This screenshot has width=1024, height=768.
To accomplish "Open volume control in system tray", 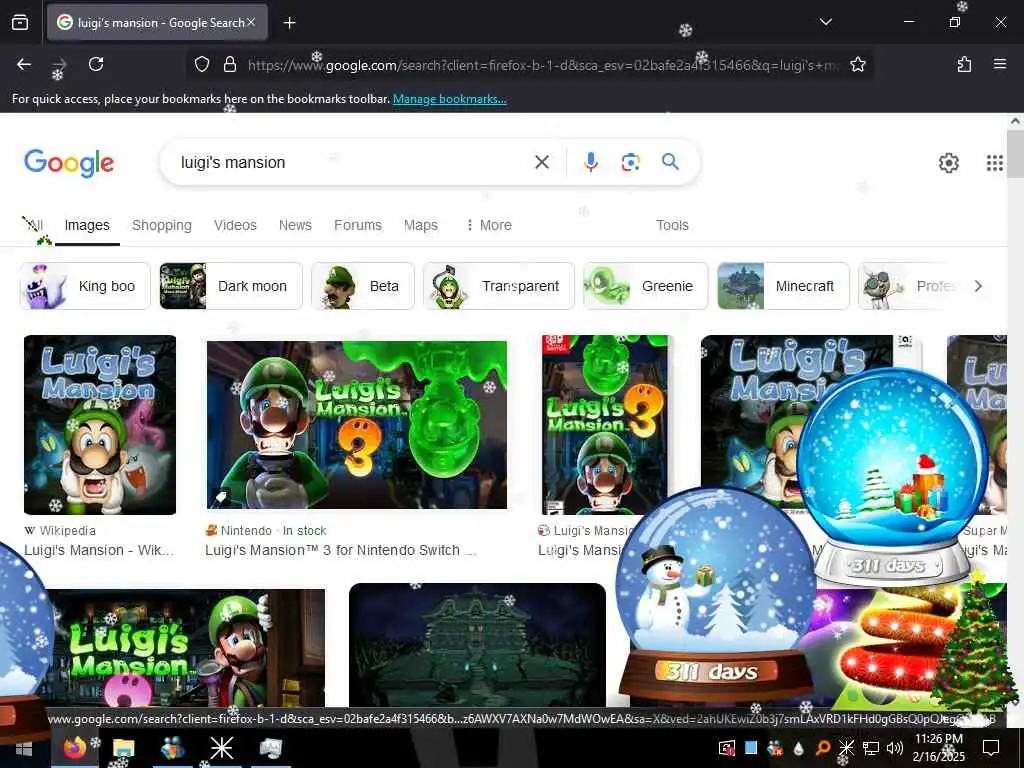I will click(x=895, y=748).
